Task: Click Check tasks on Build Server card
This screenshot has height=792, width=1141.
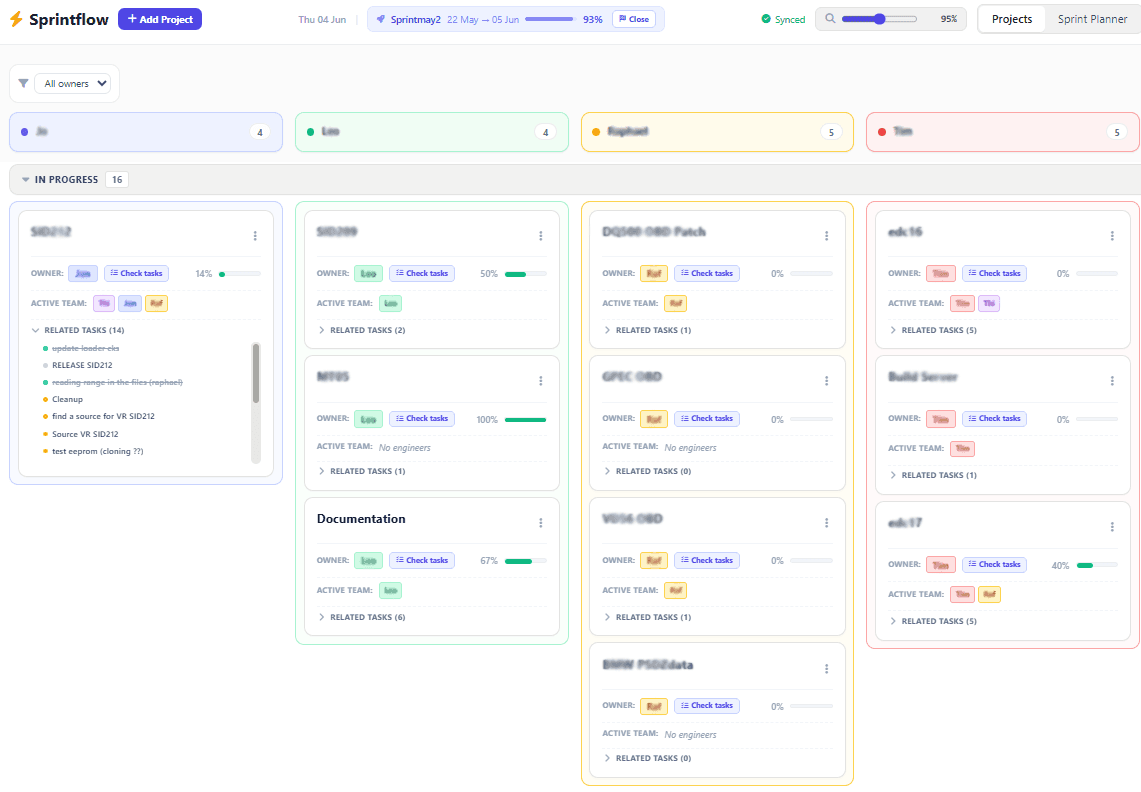Action: point(994,419)
